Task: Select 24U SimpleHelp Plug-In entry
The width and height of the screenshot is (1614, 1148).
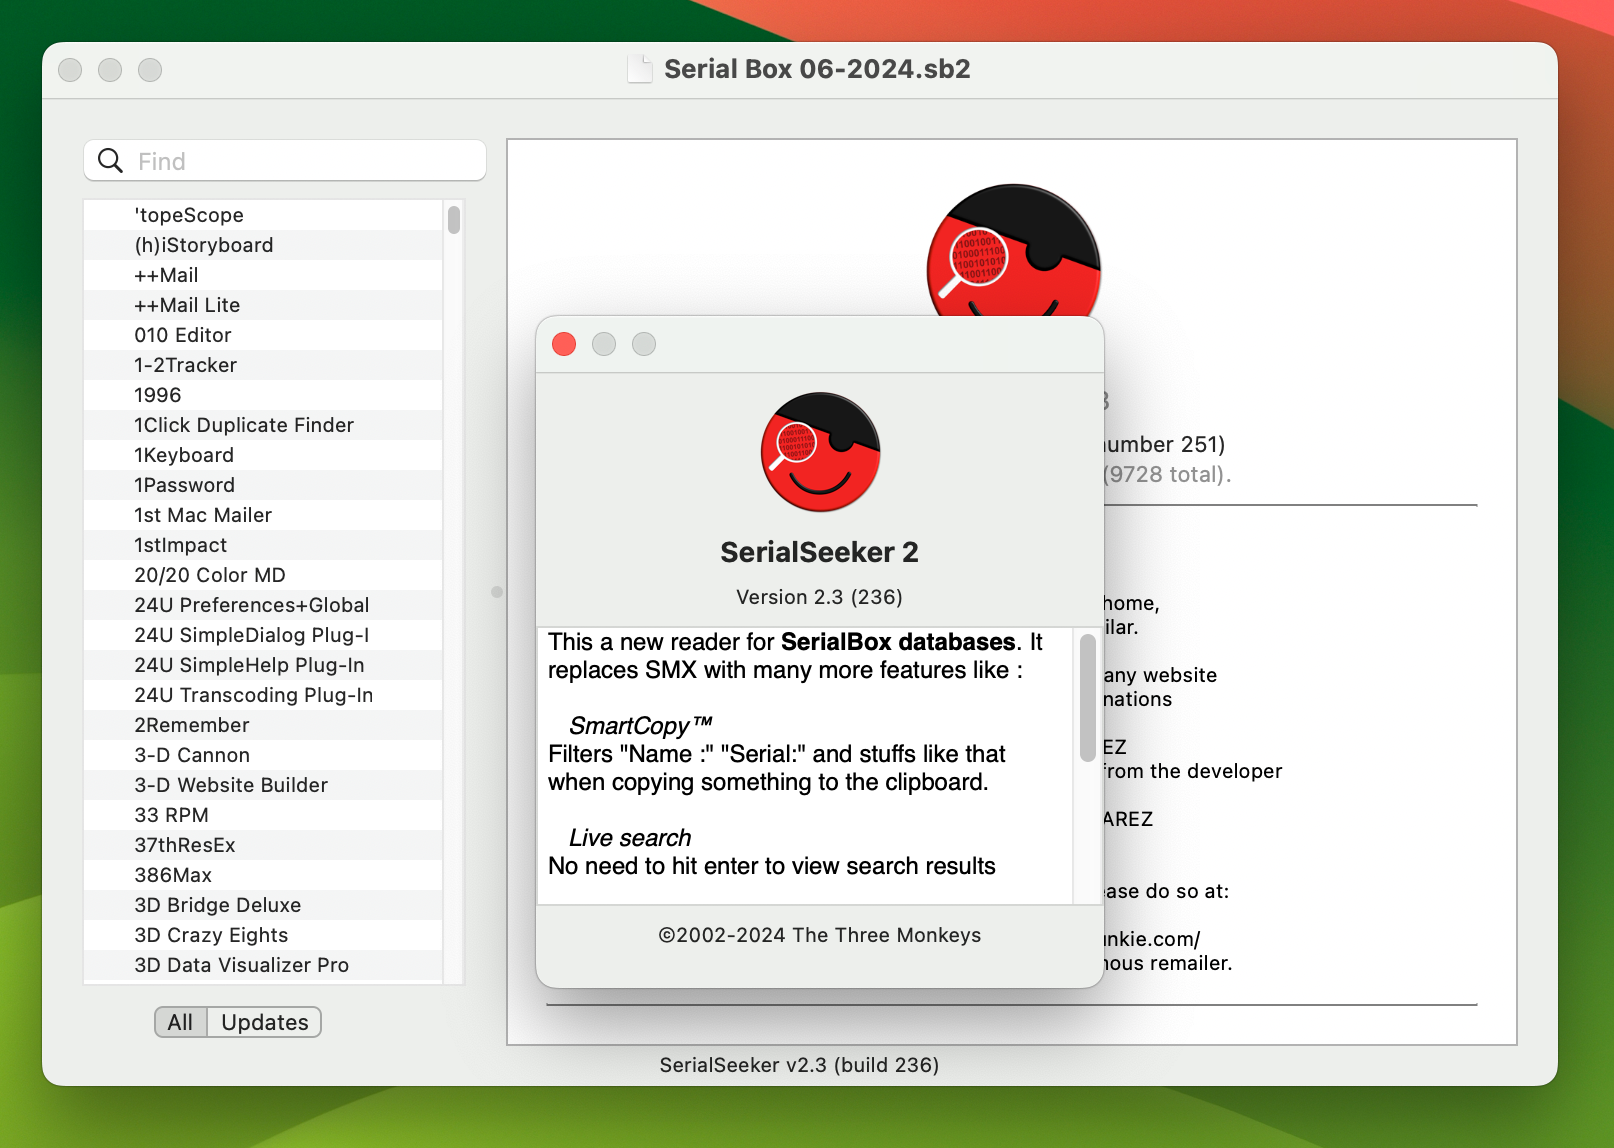Action: point(263,665)
